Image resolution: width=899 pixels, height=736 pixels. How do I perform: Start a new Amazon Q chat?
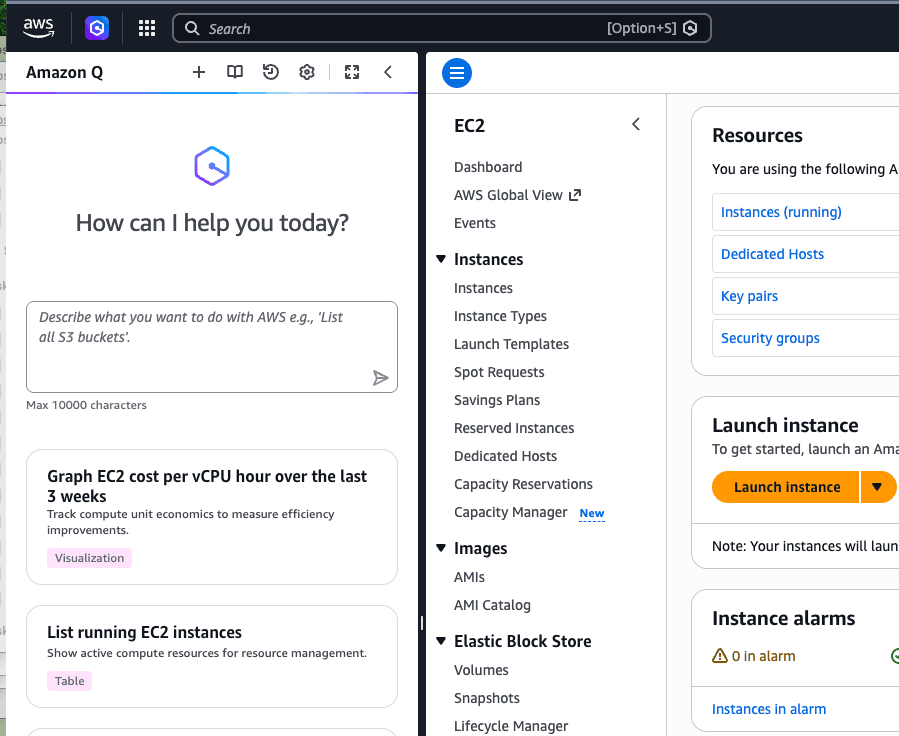click(x=199, y=72)
